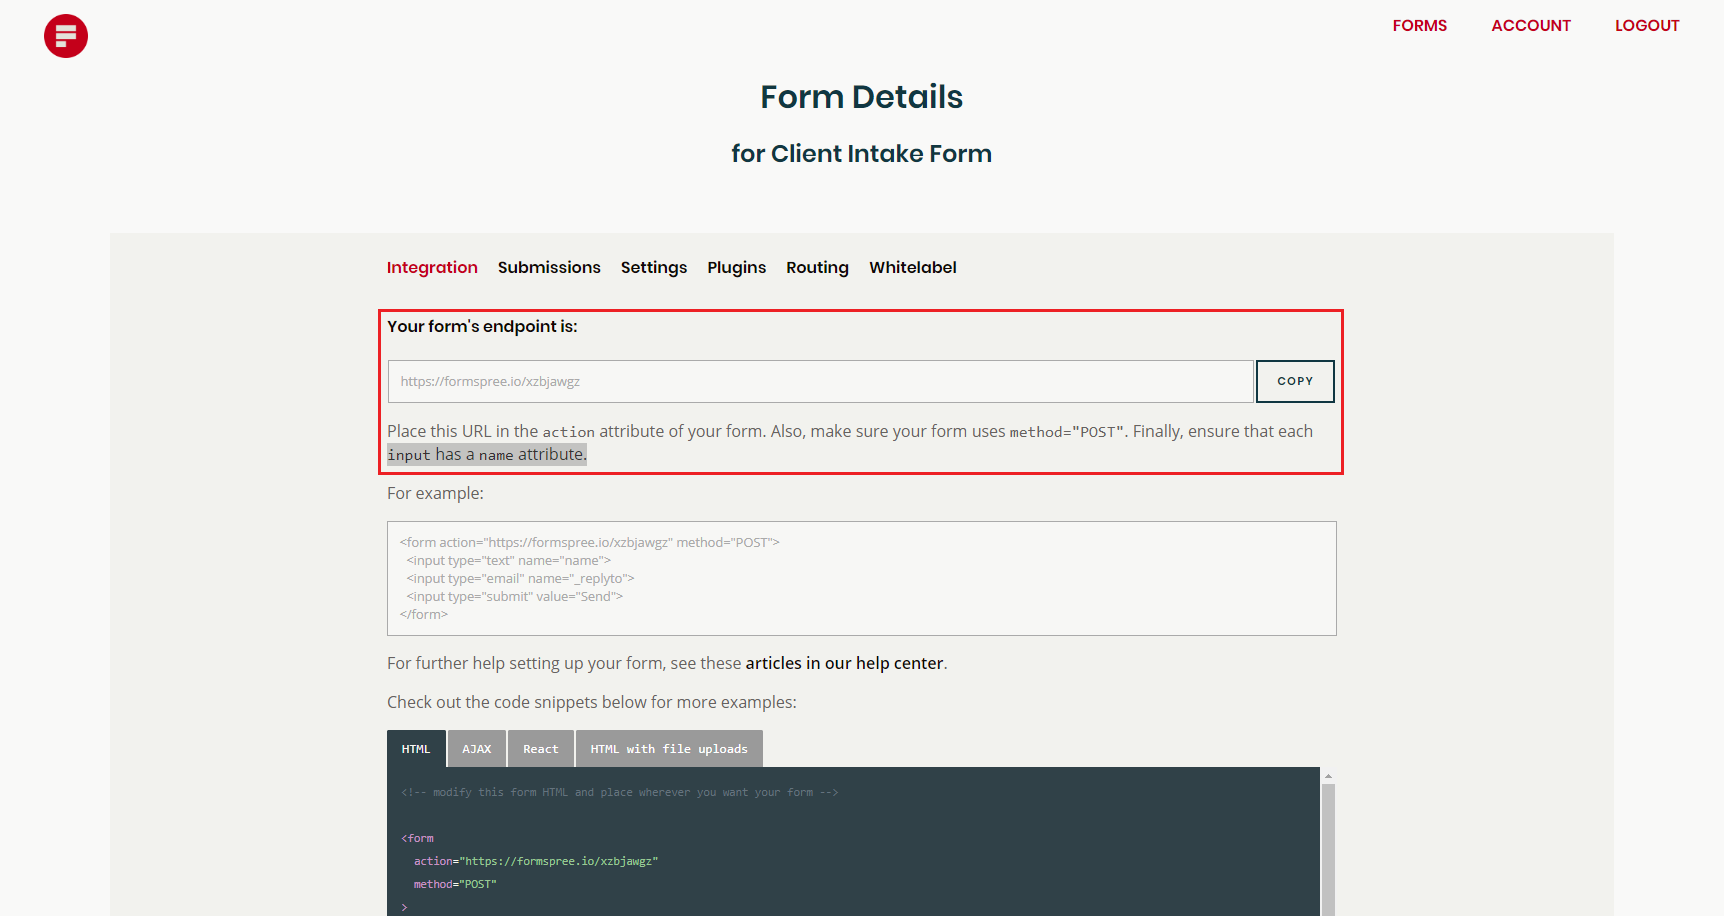Open the FORMS navigation menu item

(1419, 25)
